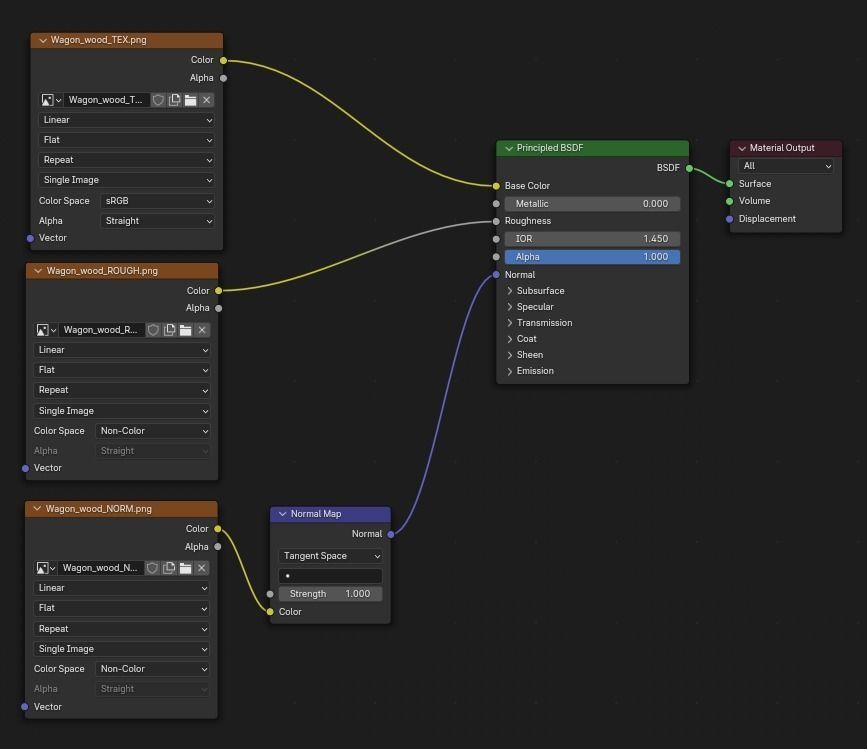
Task: Open Non-Color color space dropdown on Wagon_wood_ROUGH node
Action: [153, 431]
